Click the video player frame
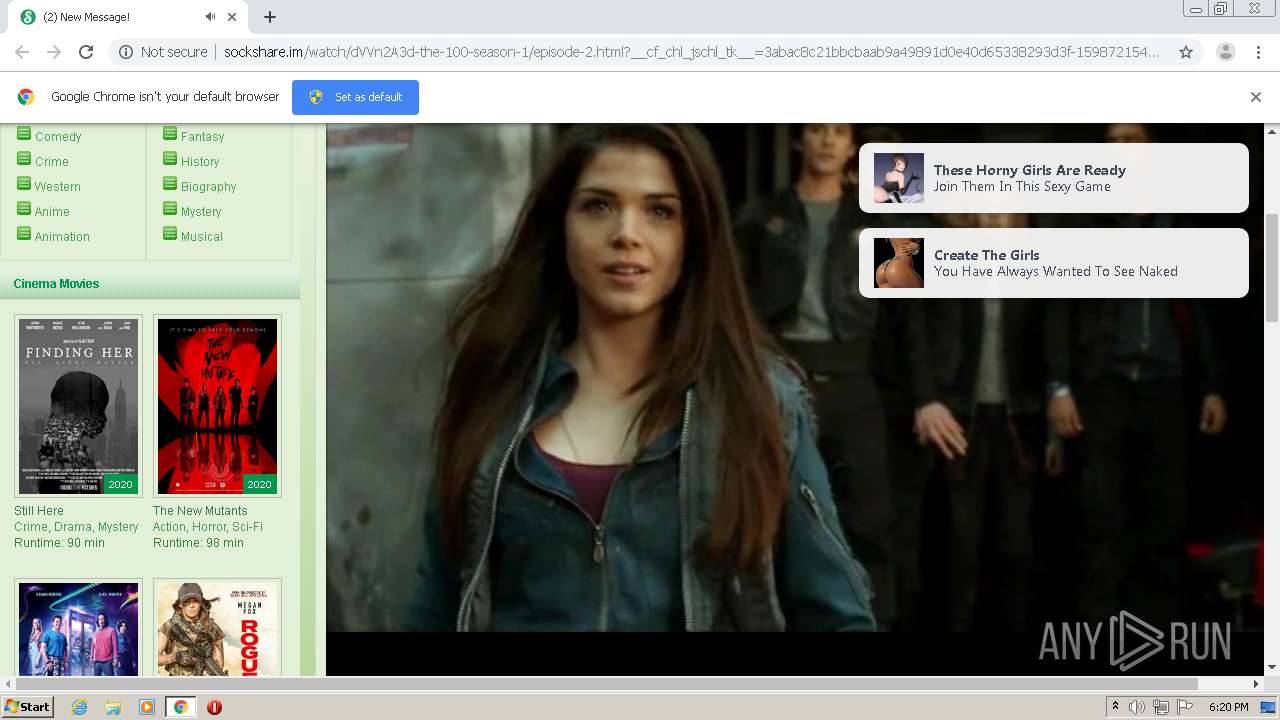Viewport: 1280px width, 720px height. click(x=795, y=400)
